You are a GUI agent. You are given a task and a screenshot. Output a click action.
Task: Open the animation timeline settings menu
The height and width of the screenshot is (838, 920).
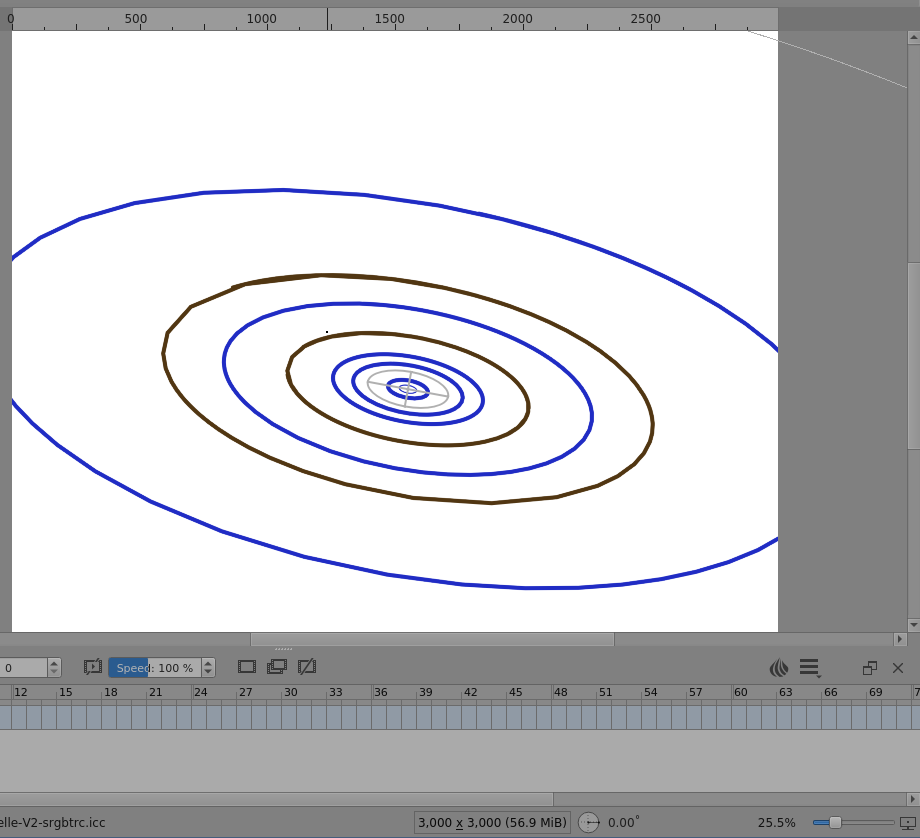[x=810, y=668]
